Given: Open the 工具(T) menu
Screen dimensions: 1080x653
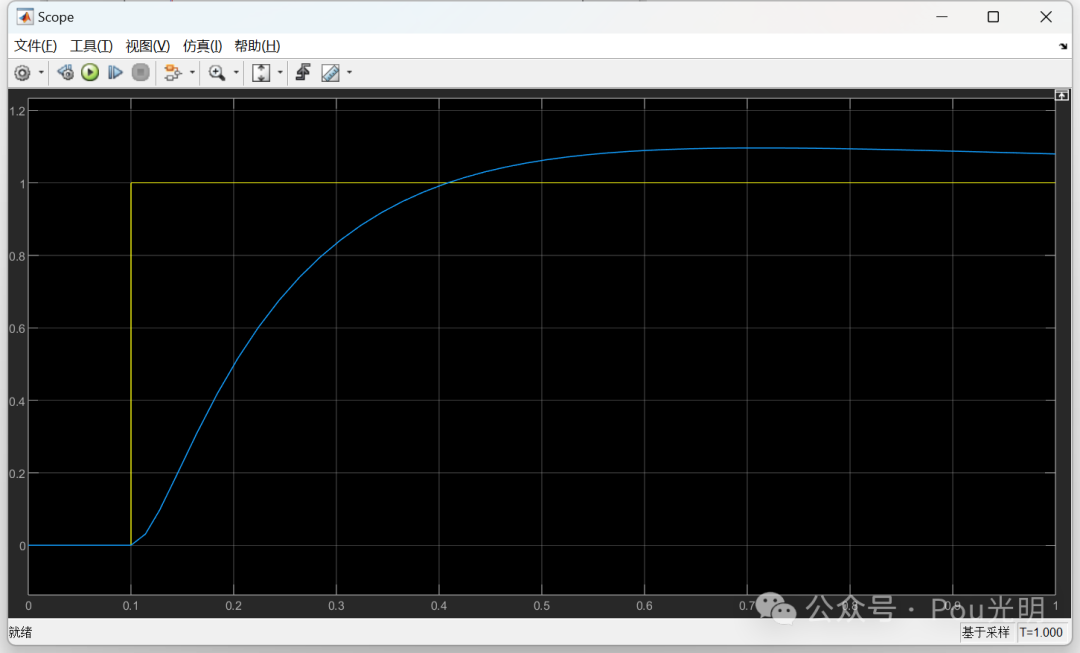Looking at the screenshot, I should coord(91,46).
